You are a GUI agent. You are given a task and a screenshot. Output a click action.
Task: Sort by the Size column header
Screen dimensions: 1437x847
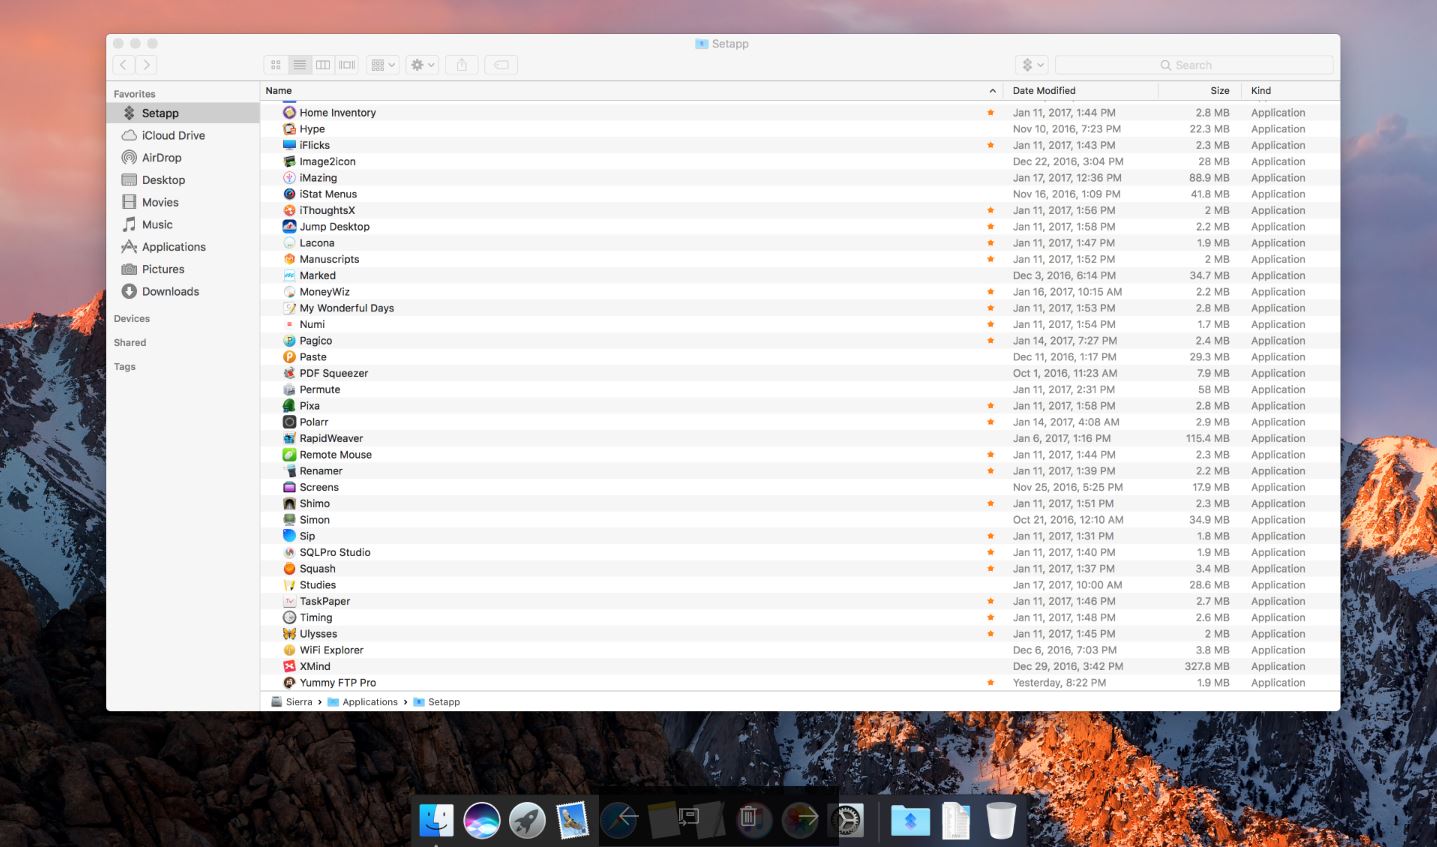tap(1220, 91)
